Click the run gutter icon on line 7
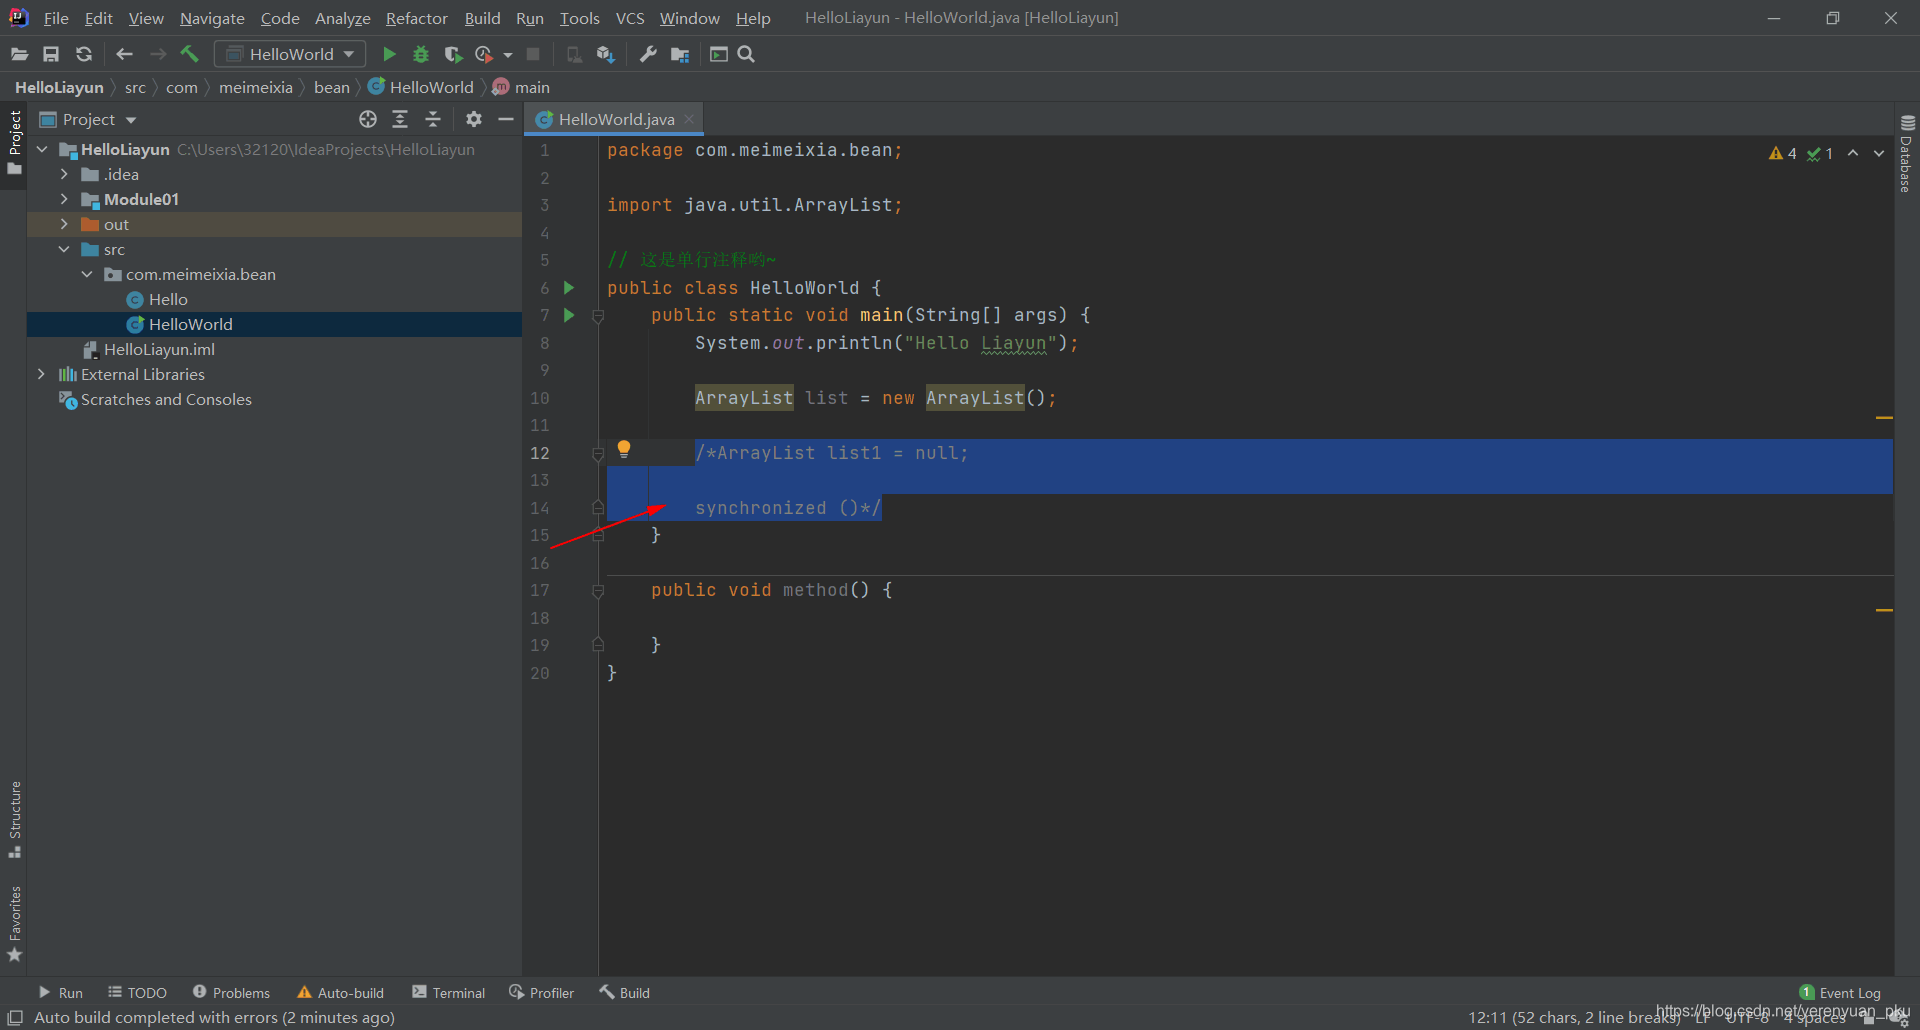The width and height of the screenshot is (1920, 1030). tap(569, 315)
